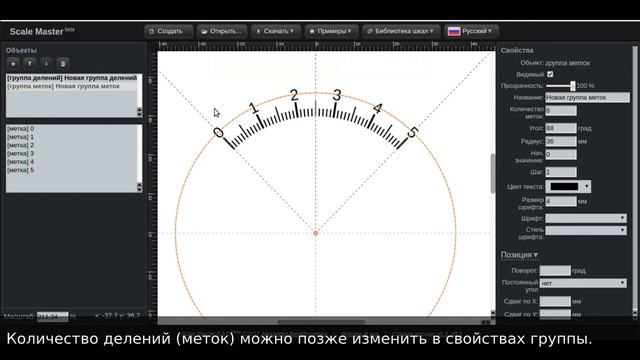Click the Шаг input field

click(x=561, y=172)
